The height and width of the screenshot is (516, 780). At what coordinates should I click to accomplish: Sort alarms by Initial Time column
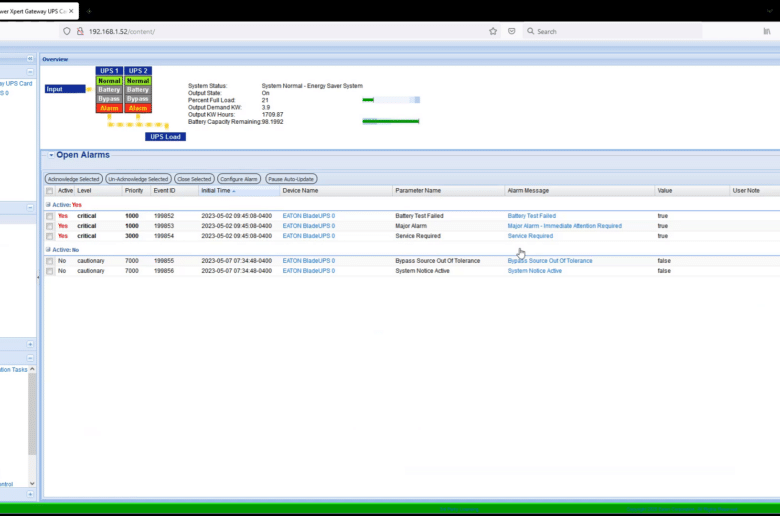[x=239, y=191]
